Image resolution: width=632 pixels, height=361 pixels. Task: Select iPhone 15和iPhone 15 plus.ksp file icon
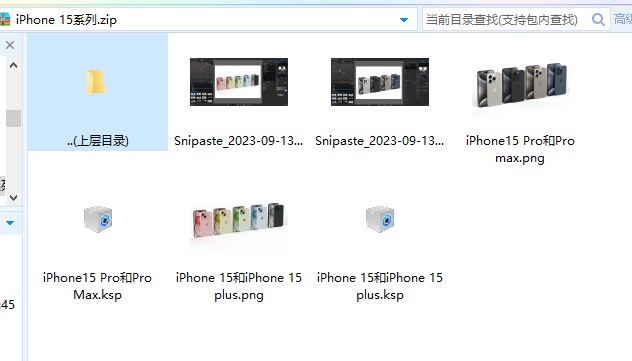coord(380,219)
